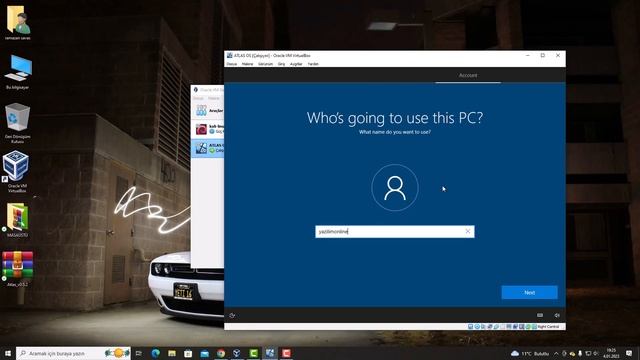This screenshot has height=360, width=640.
Task: Click the USB status icon in VirtualBox
Action: point(496,327)
